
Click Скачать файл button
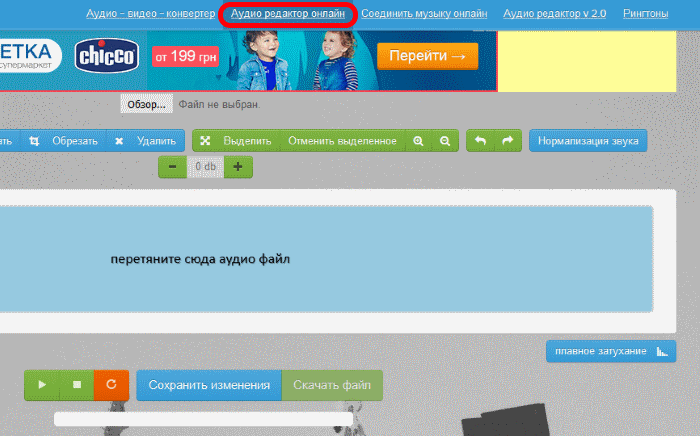(x=332, y=385)
